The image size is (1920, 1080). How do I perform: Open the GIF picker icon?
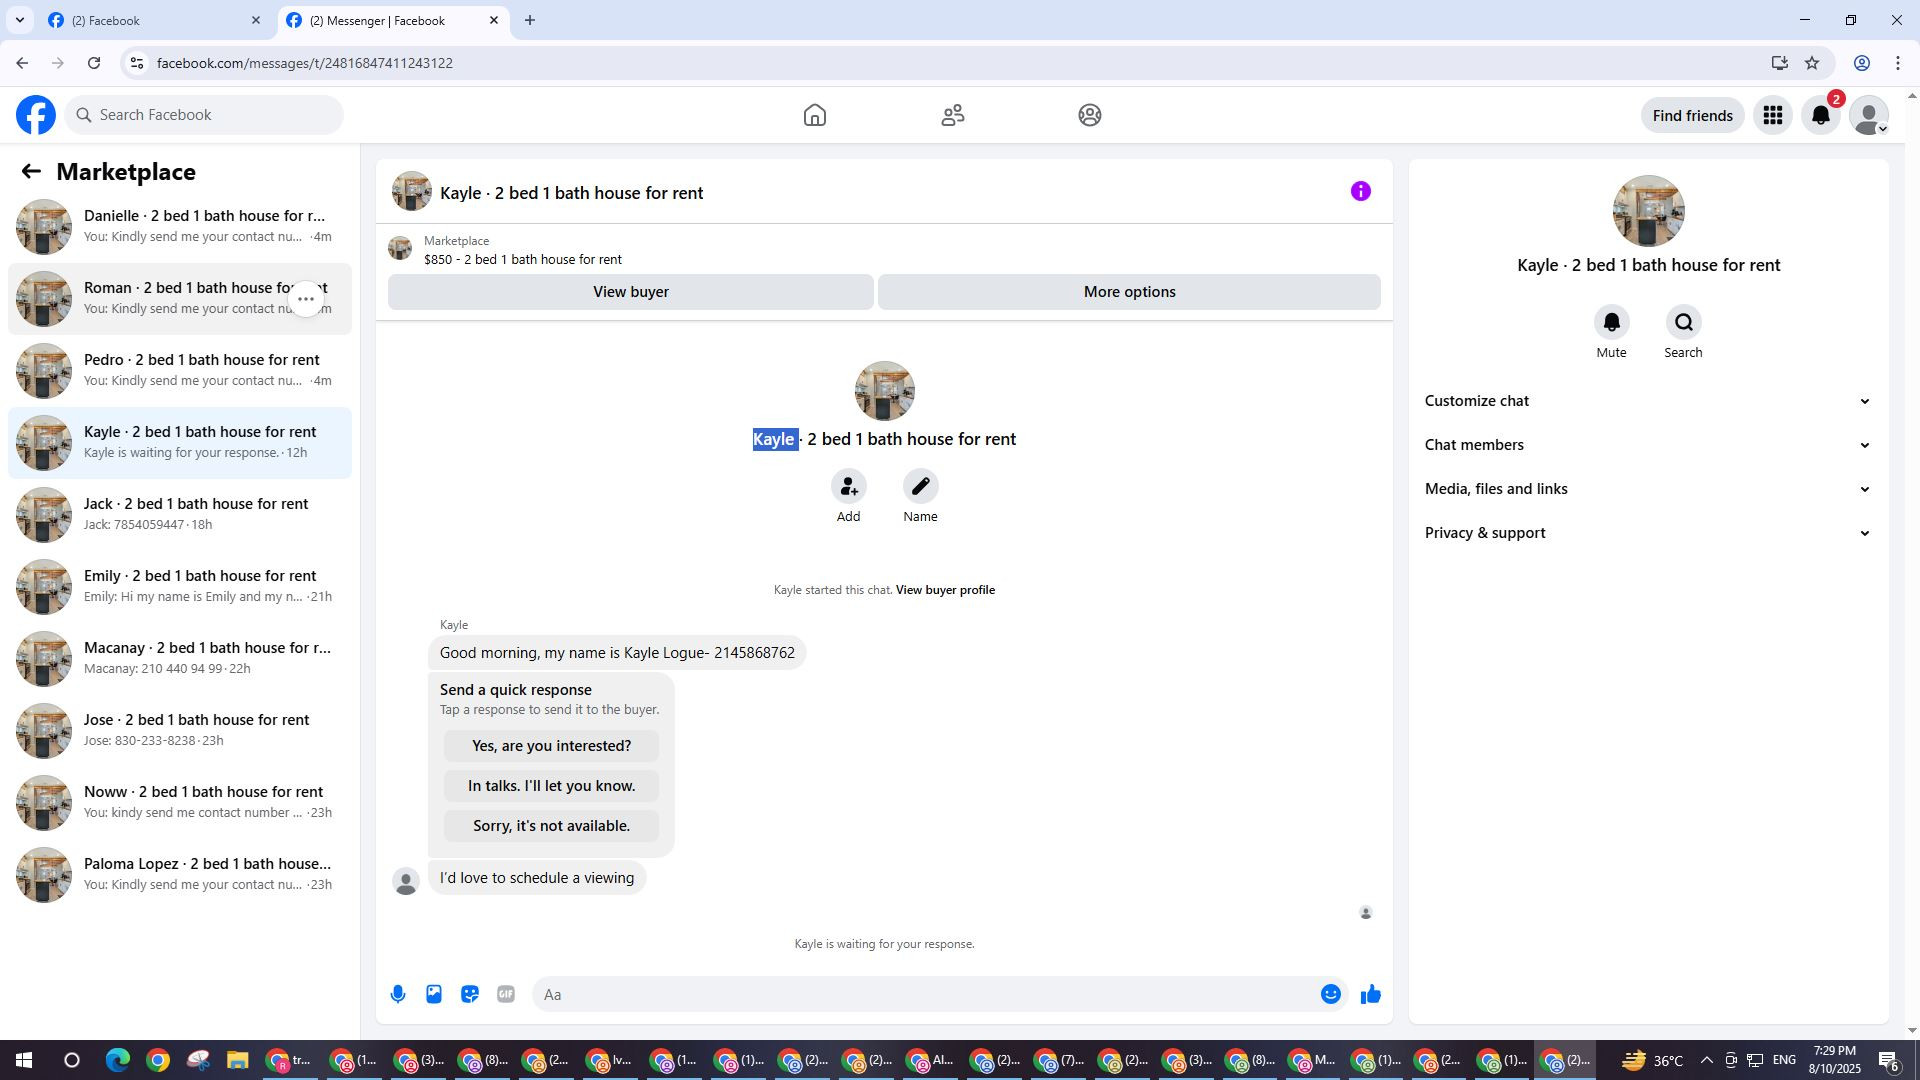pyautogui.click(x=506, y=994)
